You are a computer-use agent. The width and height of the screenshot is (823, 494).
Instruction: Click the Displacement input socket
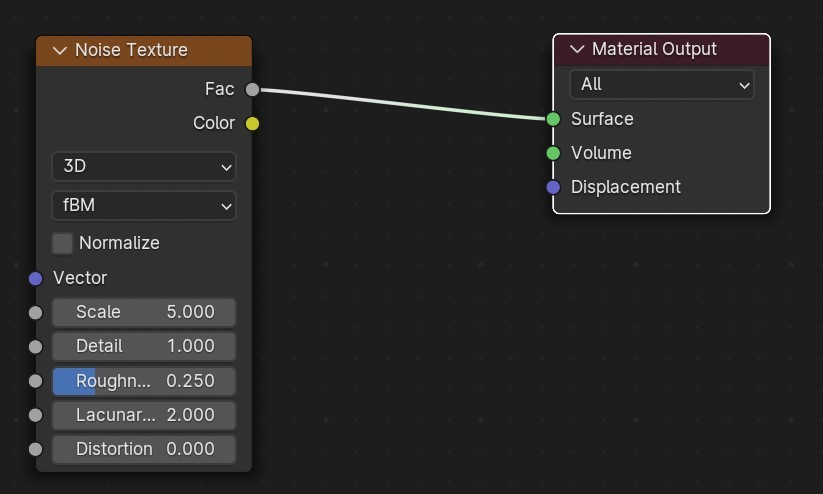click(553, 187)
